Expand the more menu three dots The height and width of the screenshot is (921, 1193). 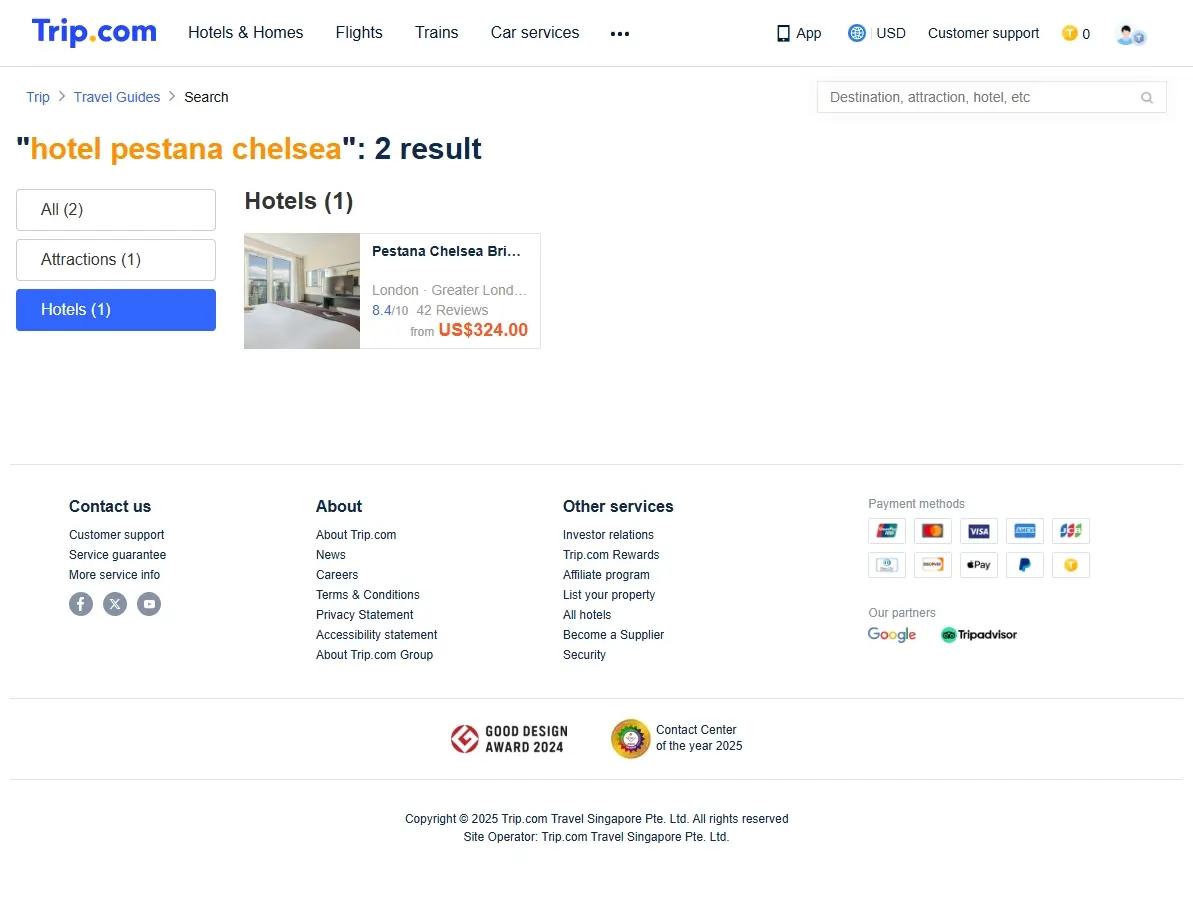tap(619, 33)
